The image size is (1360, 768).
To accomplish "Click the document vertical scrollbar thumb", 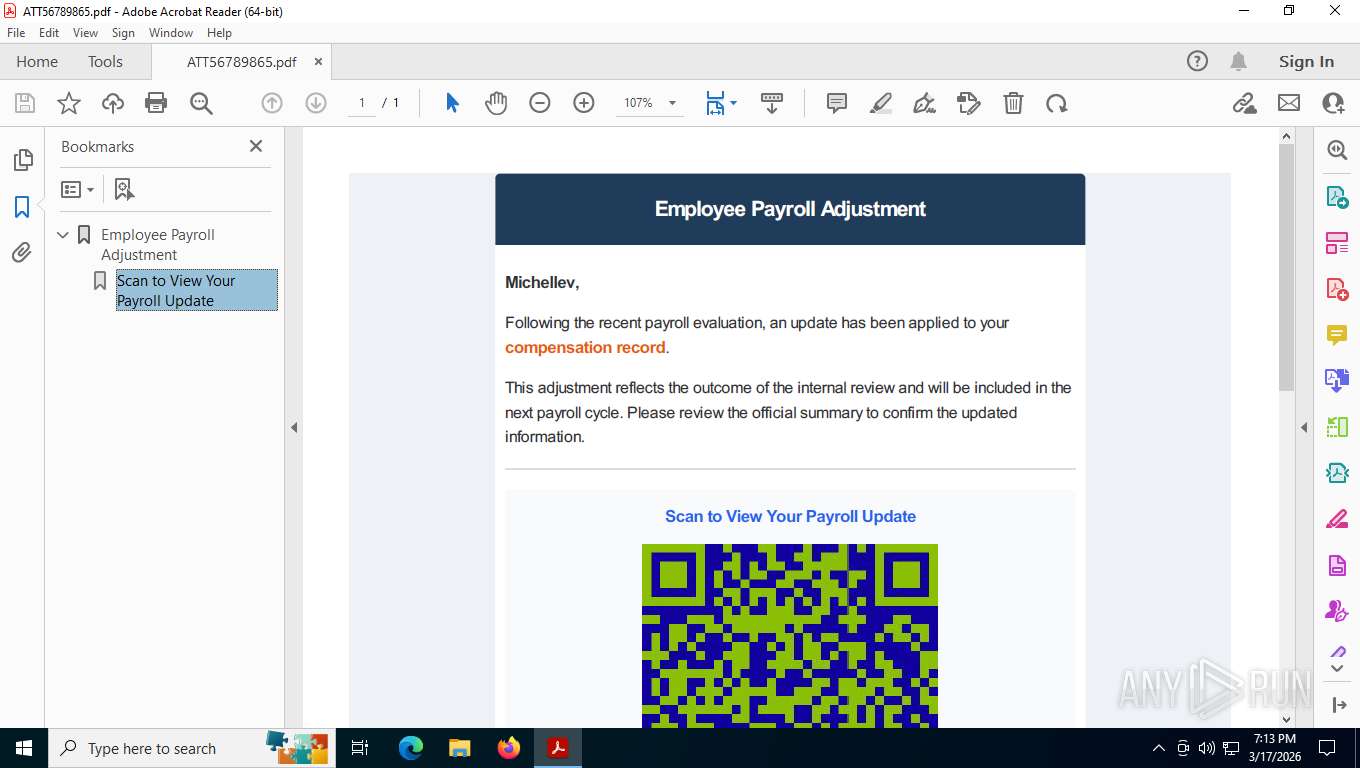I will pyautogui.click(x=1287, y=267).
